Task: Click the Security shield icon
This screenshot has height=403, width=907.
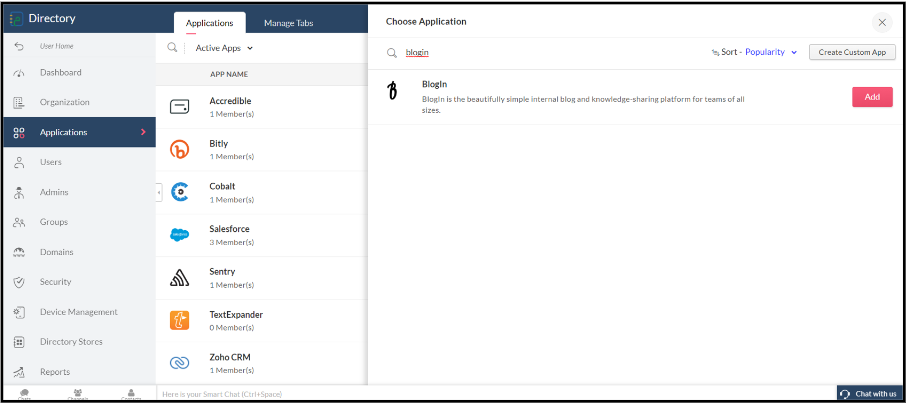Action: (x=19, y=282)
